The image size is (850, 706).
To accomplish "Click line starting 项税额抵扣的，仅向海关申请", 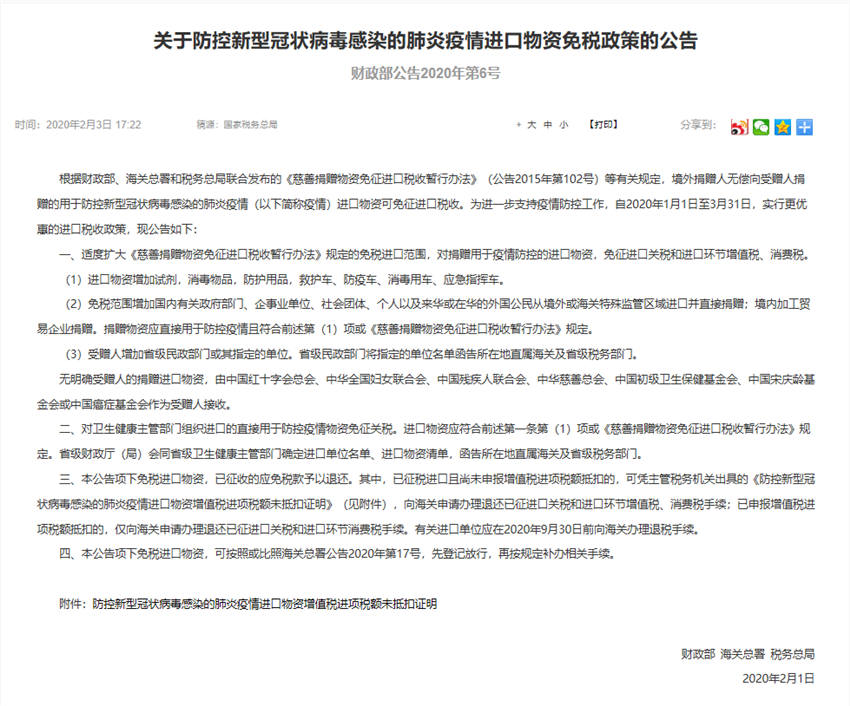I will (368, 529).
